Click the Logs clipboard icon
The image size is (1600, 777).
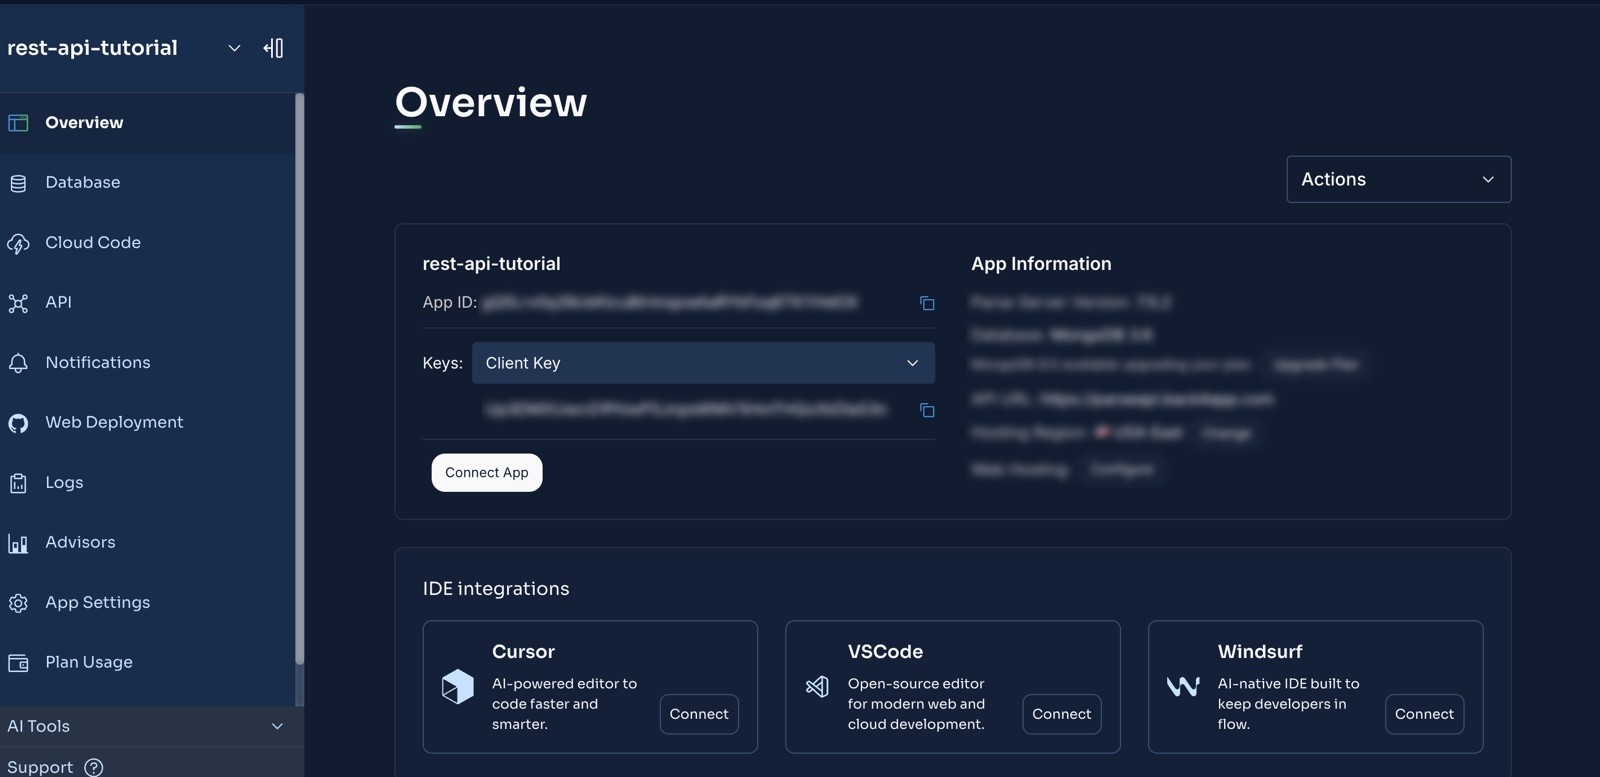tap(18, 483)
